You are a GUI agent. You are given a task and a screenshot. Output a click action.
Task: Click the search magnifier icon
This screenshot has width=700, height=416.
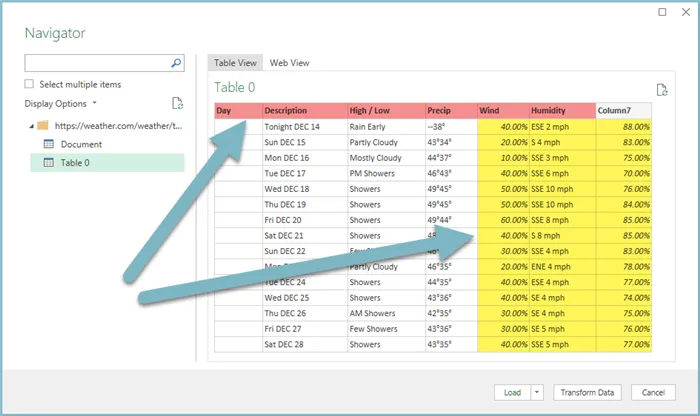tap(177, 63)
